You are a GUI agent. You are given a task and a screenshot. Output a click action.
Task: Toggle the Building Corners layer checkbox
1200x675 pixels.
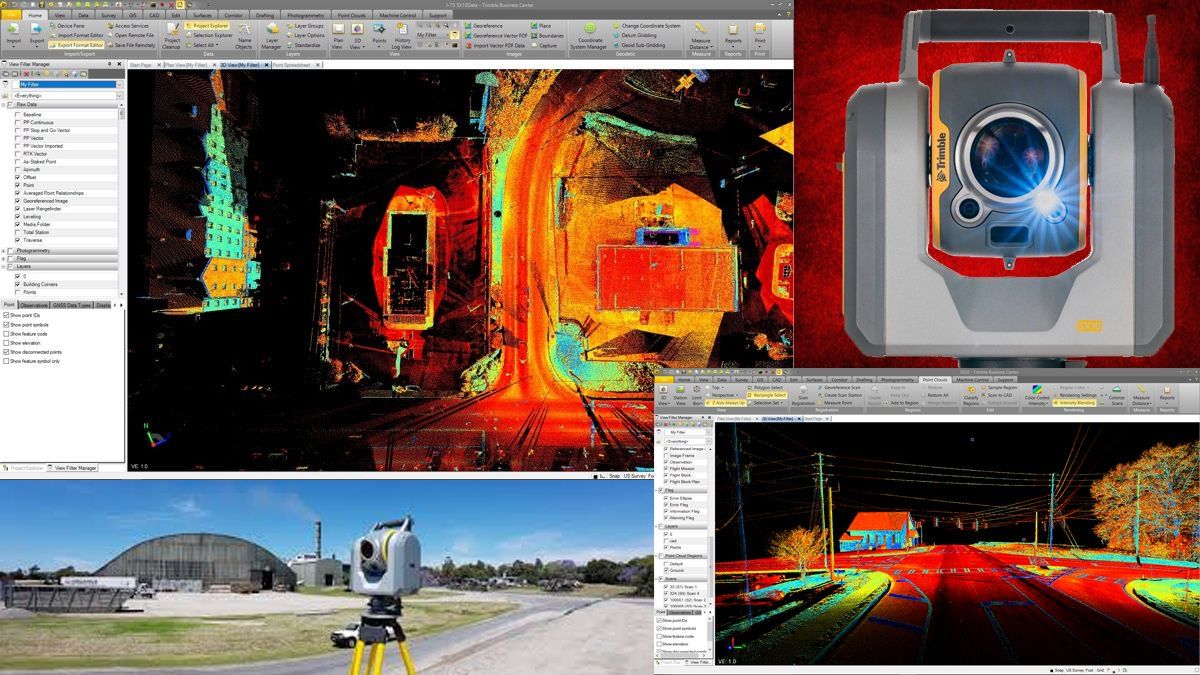16,285
